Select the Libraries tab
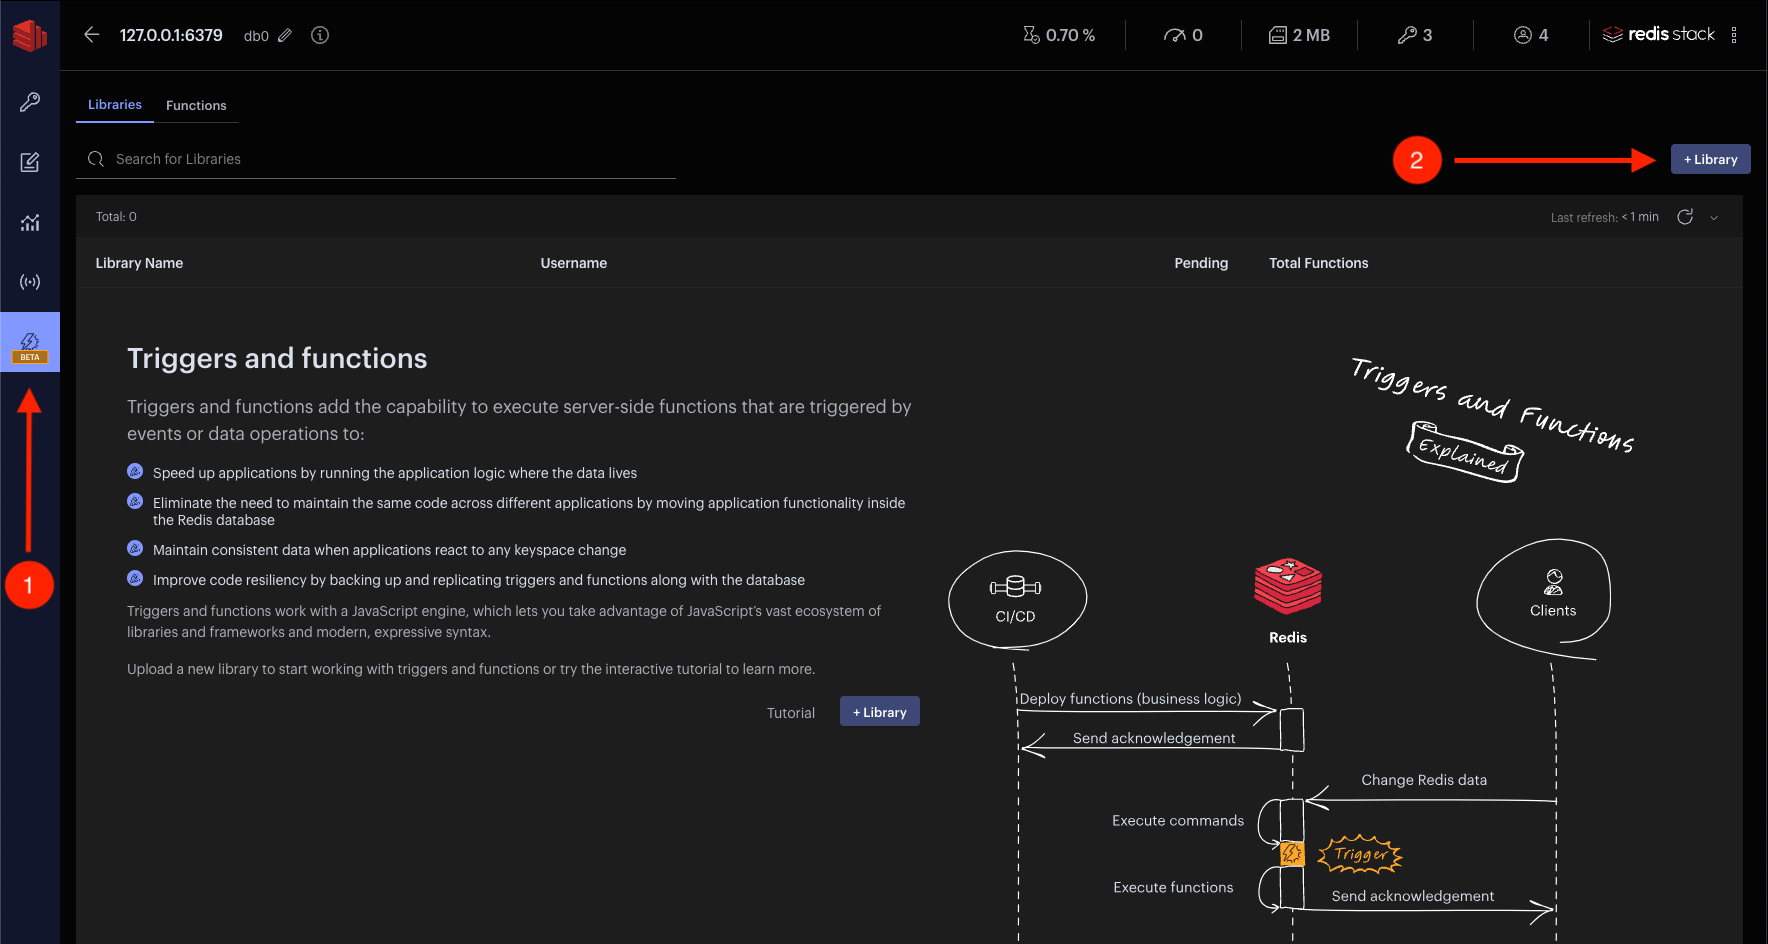The height and width of the screenshot is (944, 1768). click(115, 105)
